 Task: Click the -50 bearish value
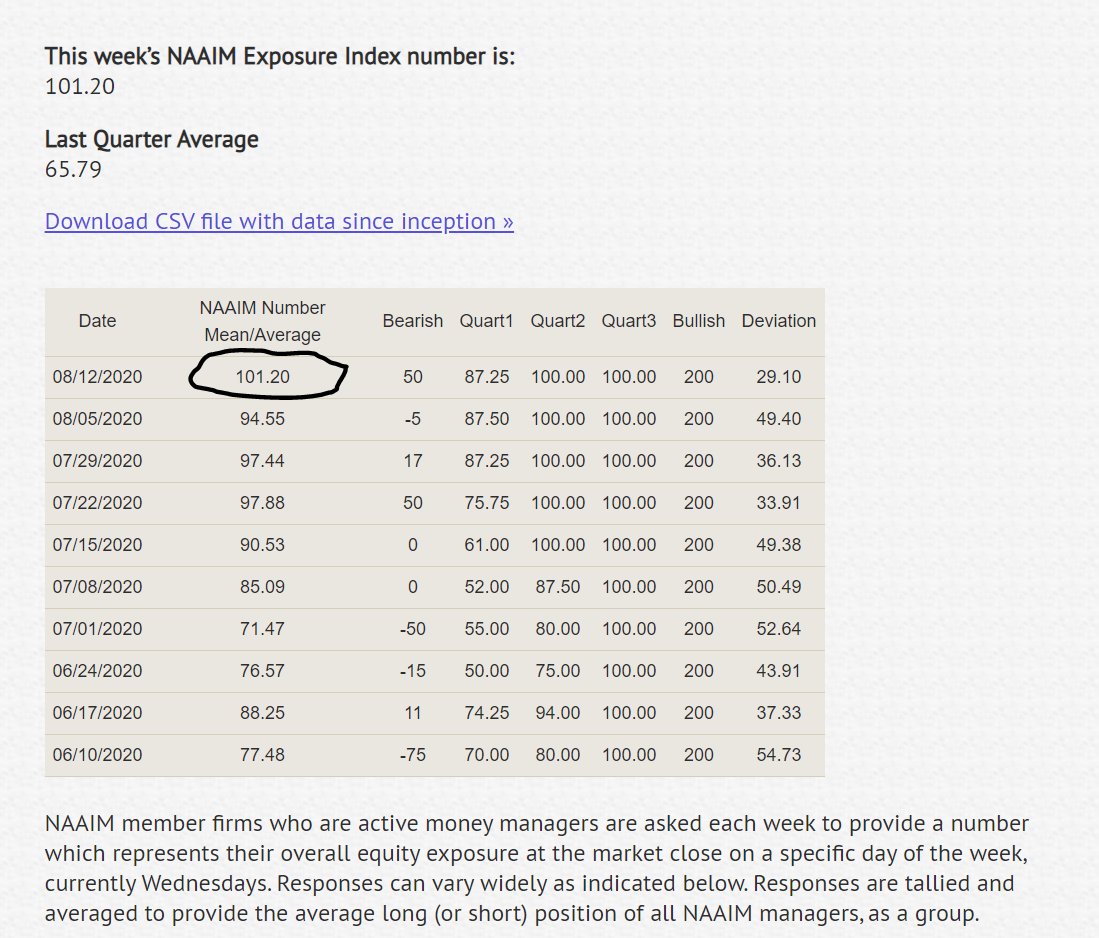pyautogui.click(x=413, y=630)
